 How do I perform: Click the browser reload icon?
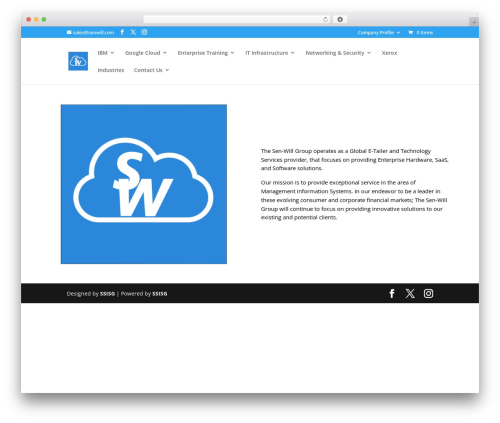pyautogui.click(x=325, y=19)
